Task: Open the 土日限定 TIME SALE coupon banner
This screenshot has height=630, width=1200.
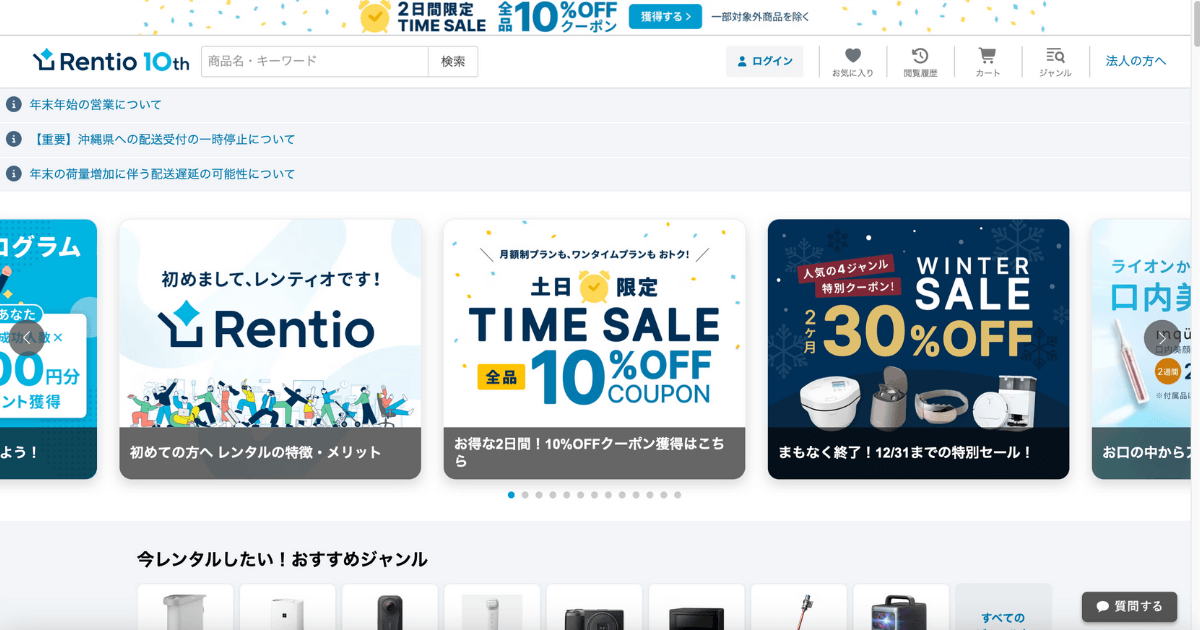Action: (x=594, y=349)
